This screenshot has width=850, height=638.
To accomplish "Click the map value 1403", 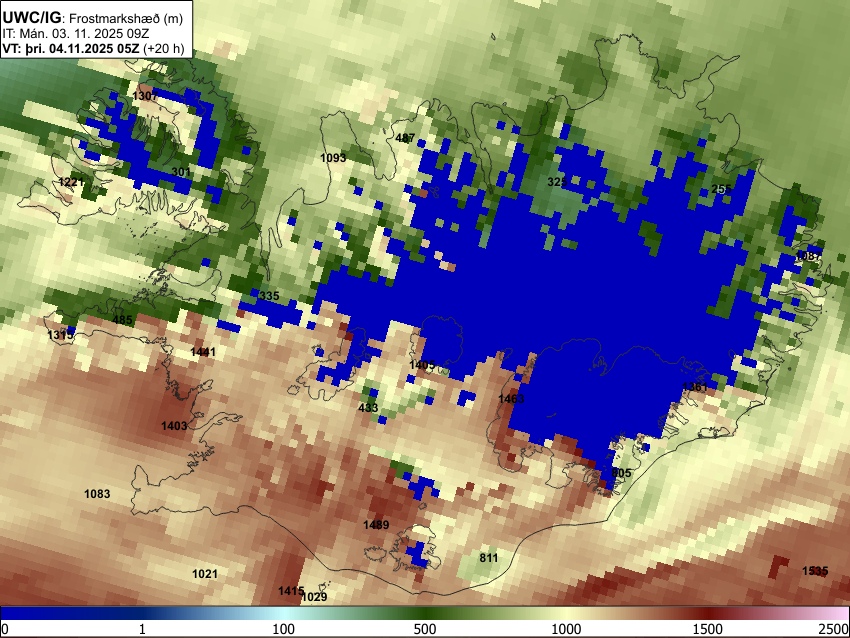I will pos(174,426).
